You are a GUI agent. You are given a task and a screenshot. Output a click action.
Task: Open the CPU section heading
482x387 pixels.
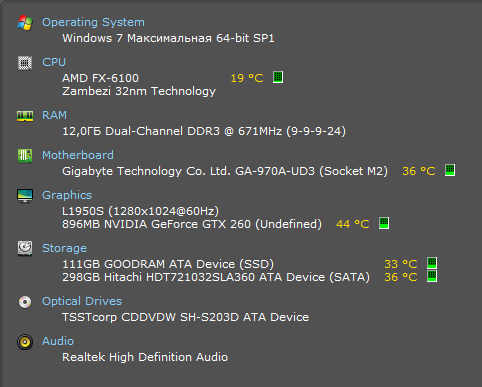(x=54, y=62)
